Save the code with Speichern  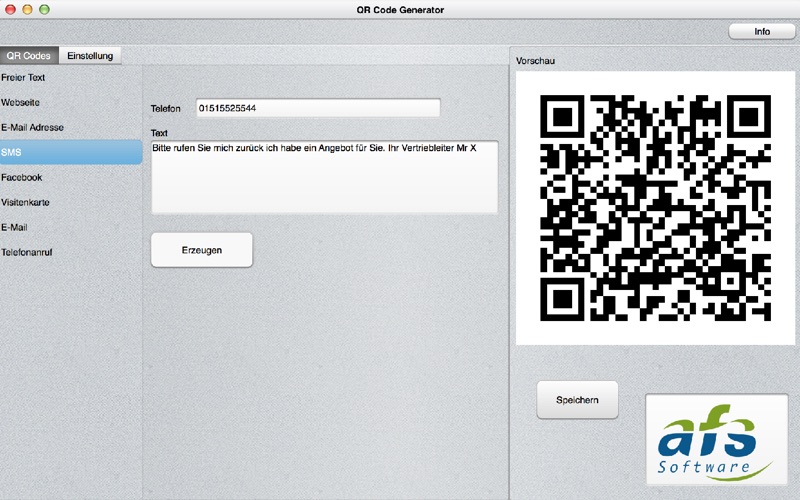click(577, 400)
